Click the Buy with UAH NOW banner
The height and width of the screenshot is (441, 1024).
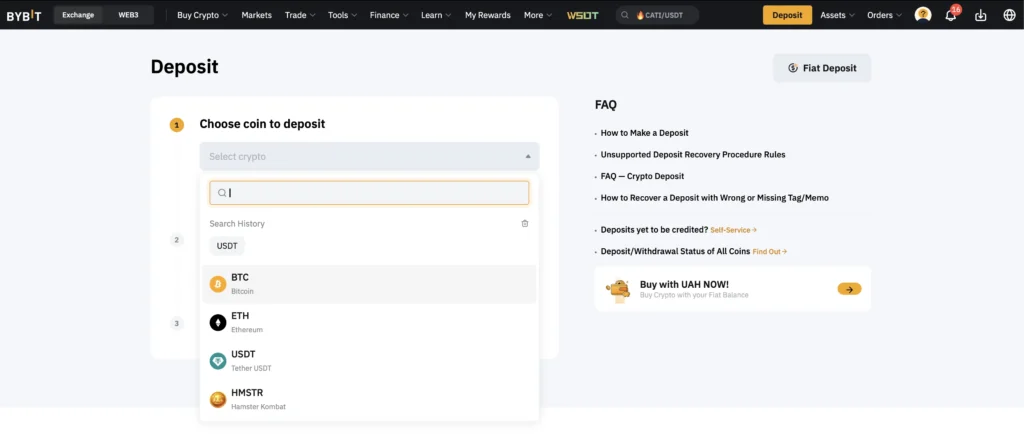coord(733,289)
